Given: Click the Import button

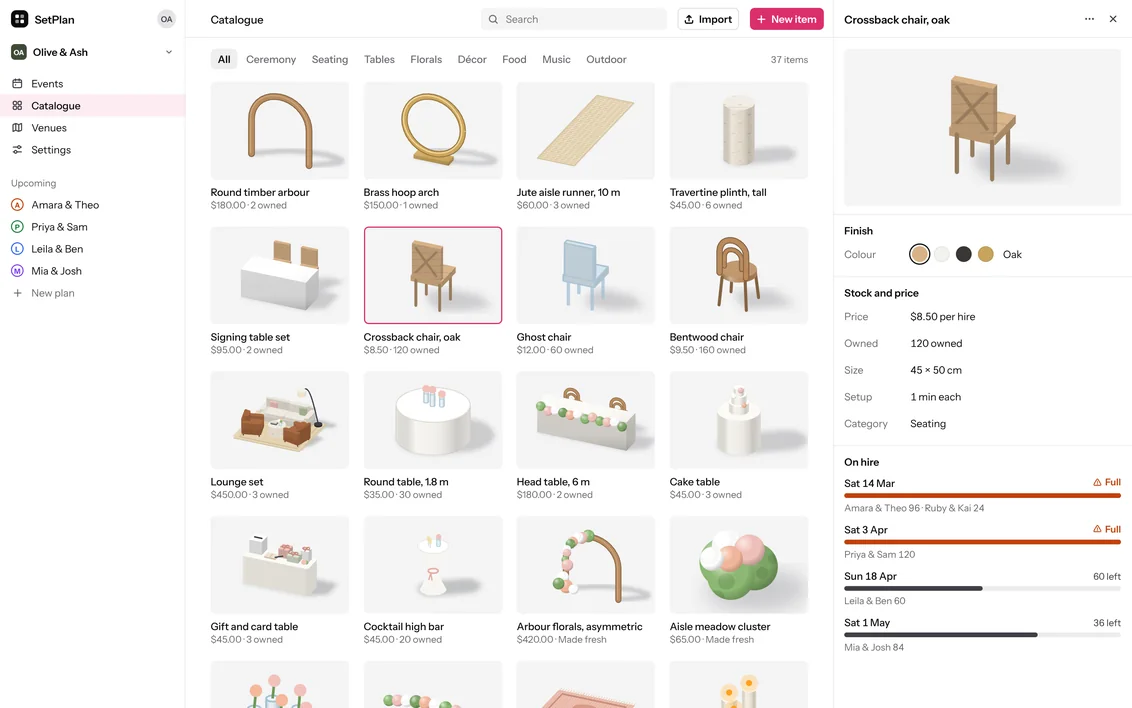Looking at the screenshot, I should pyautogui.click(x=708, y=19).
